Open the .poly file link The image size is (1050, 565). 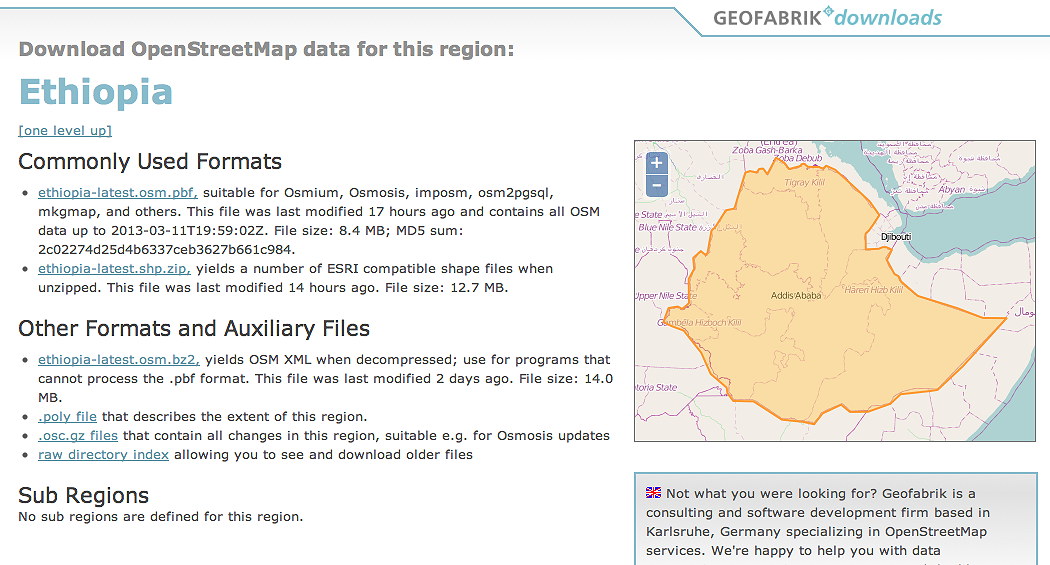pos(67,417)
